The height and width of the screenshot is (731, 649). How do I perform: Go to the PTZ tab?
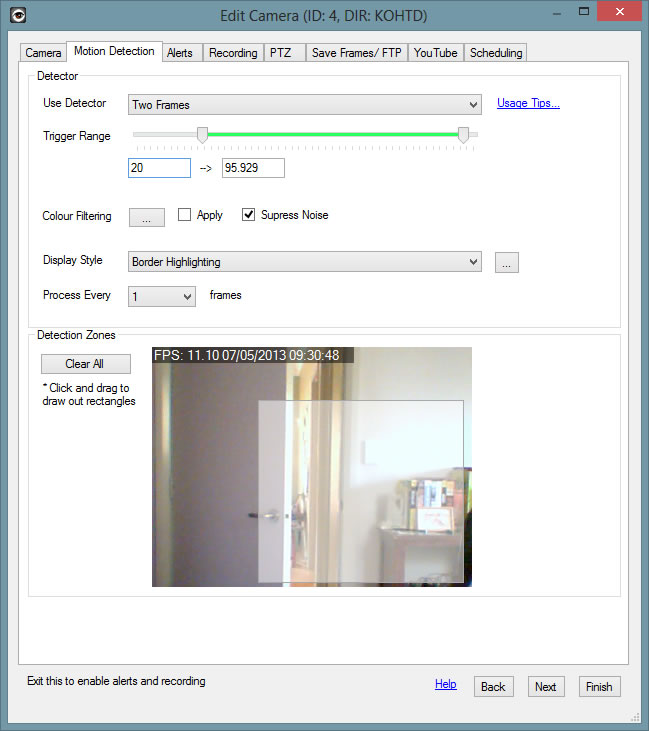pyautogui.click(x=280, y=53)
